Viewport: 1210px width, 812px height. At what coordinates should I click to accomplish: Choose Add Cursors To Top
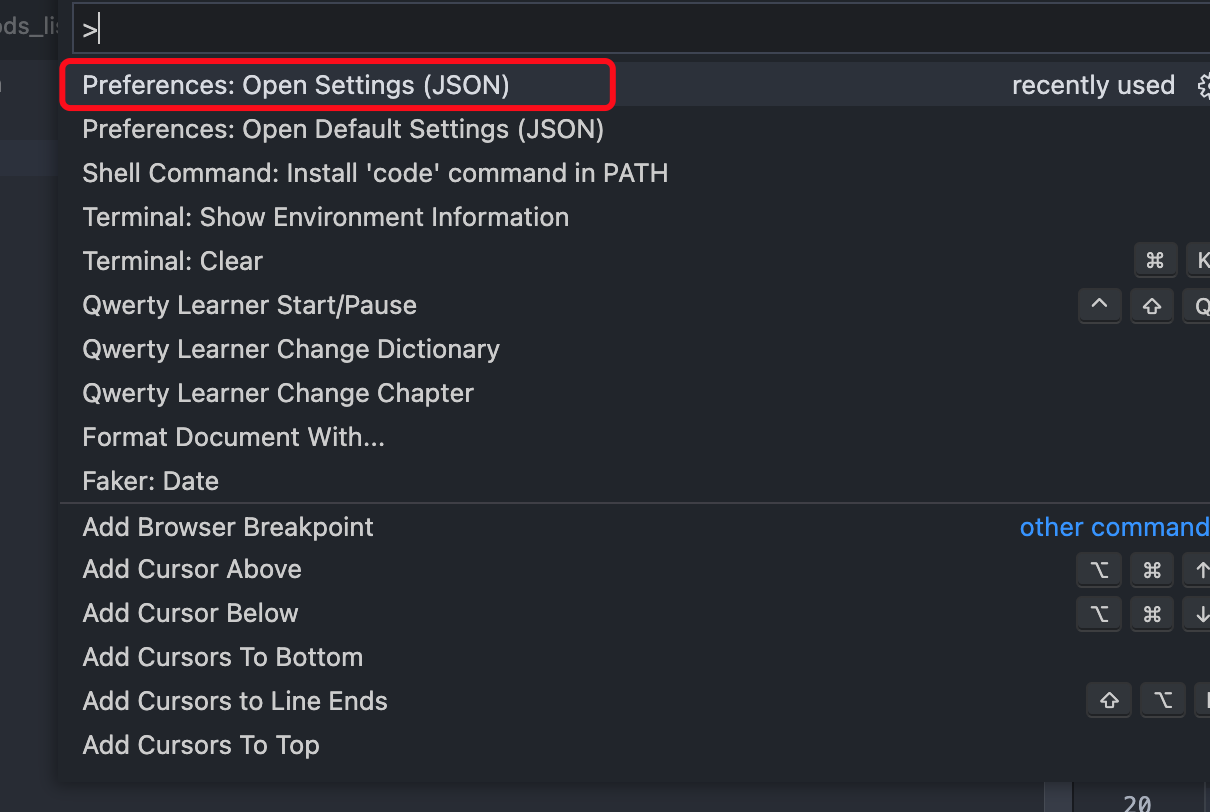click(635, 745)
